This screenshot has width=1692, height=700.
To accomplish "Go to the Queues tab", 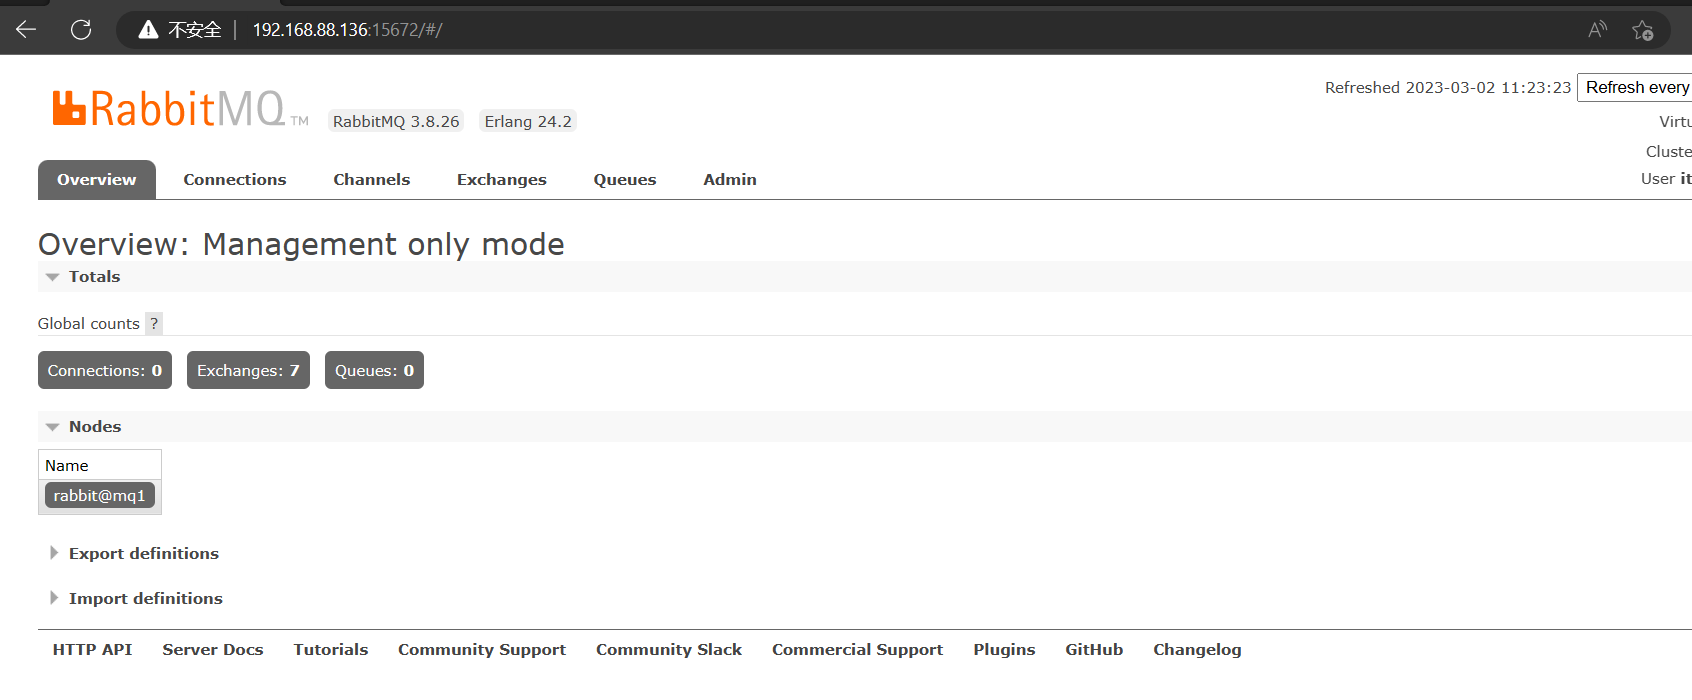I will (x=625, y=180).
